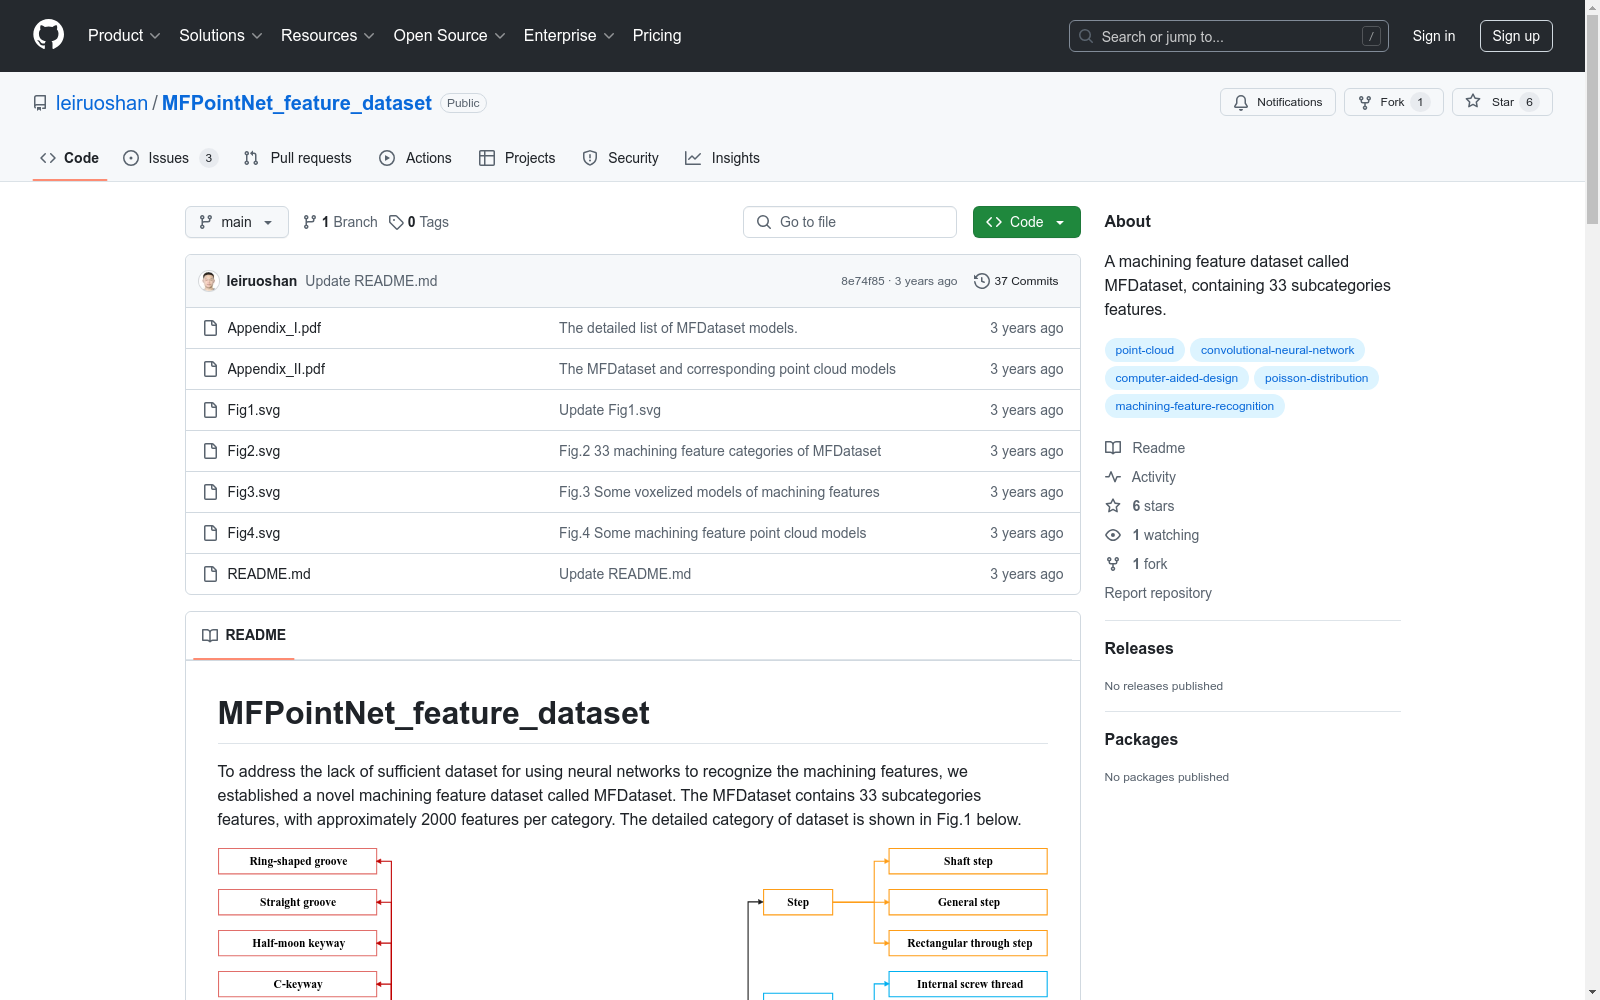Click the 0 Tags tag icon

[x=396, y=222]
